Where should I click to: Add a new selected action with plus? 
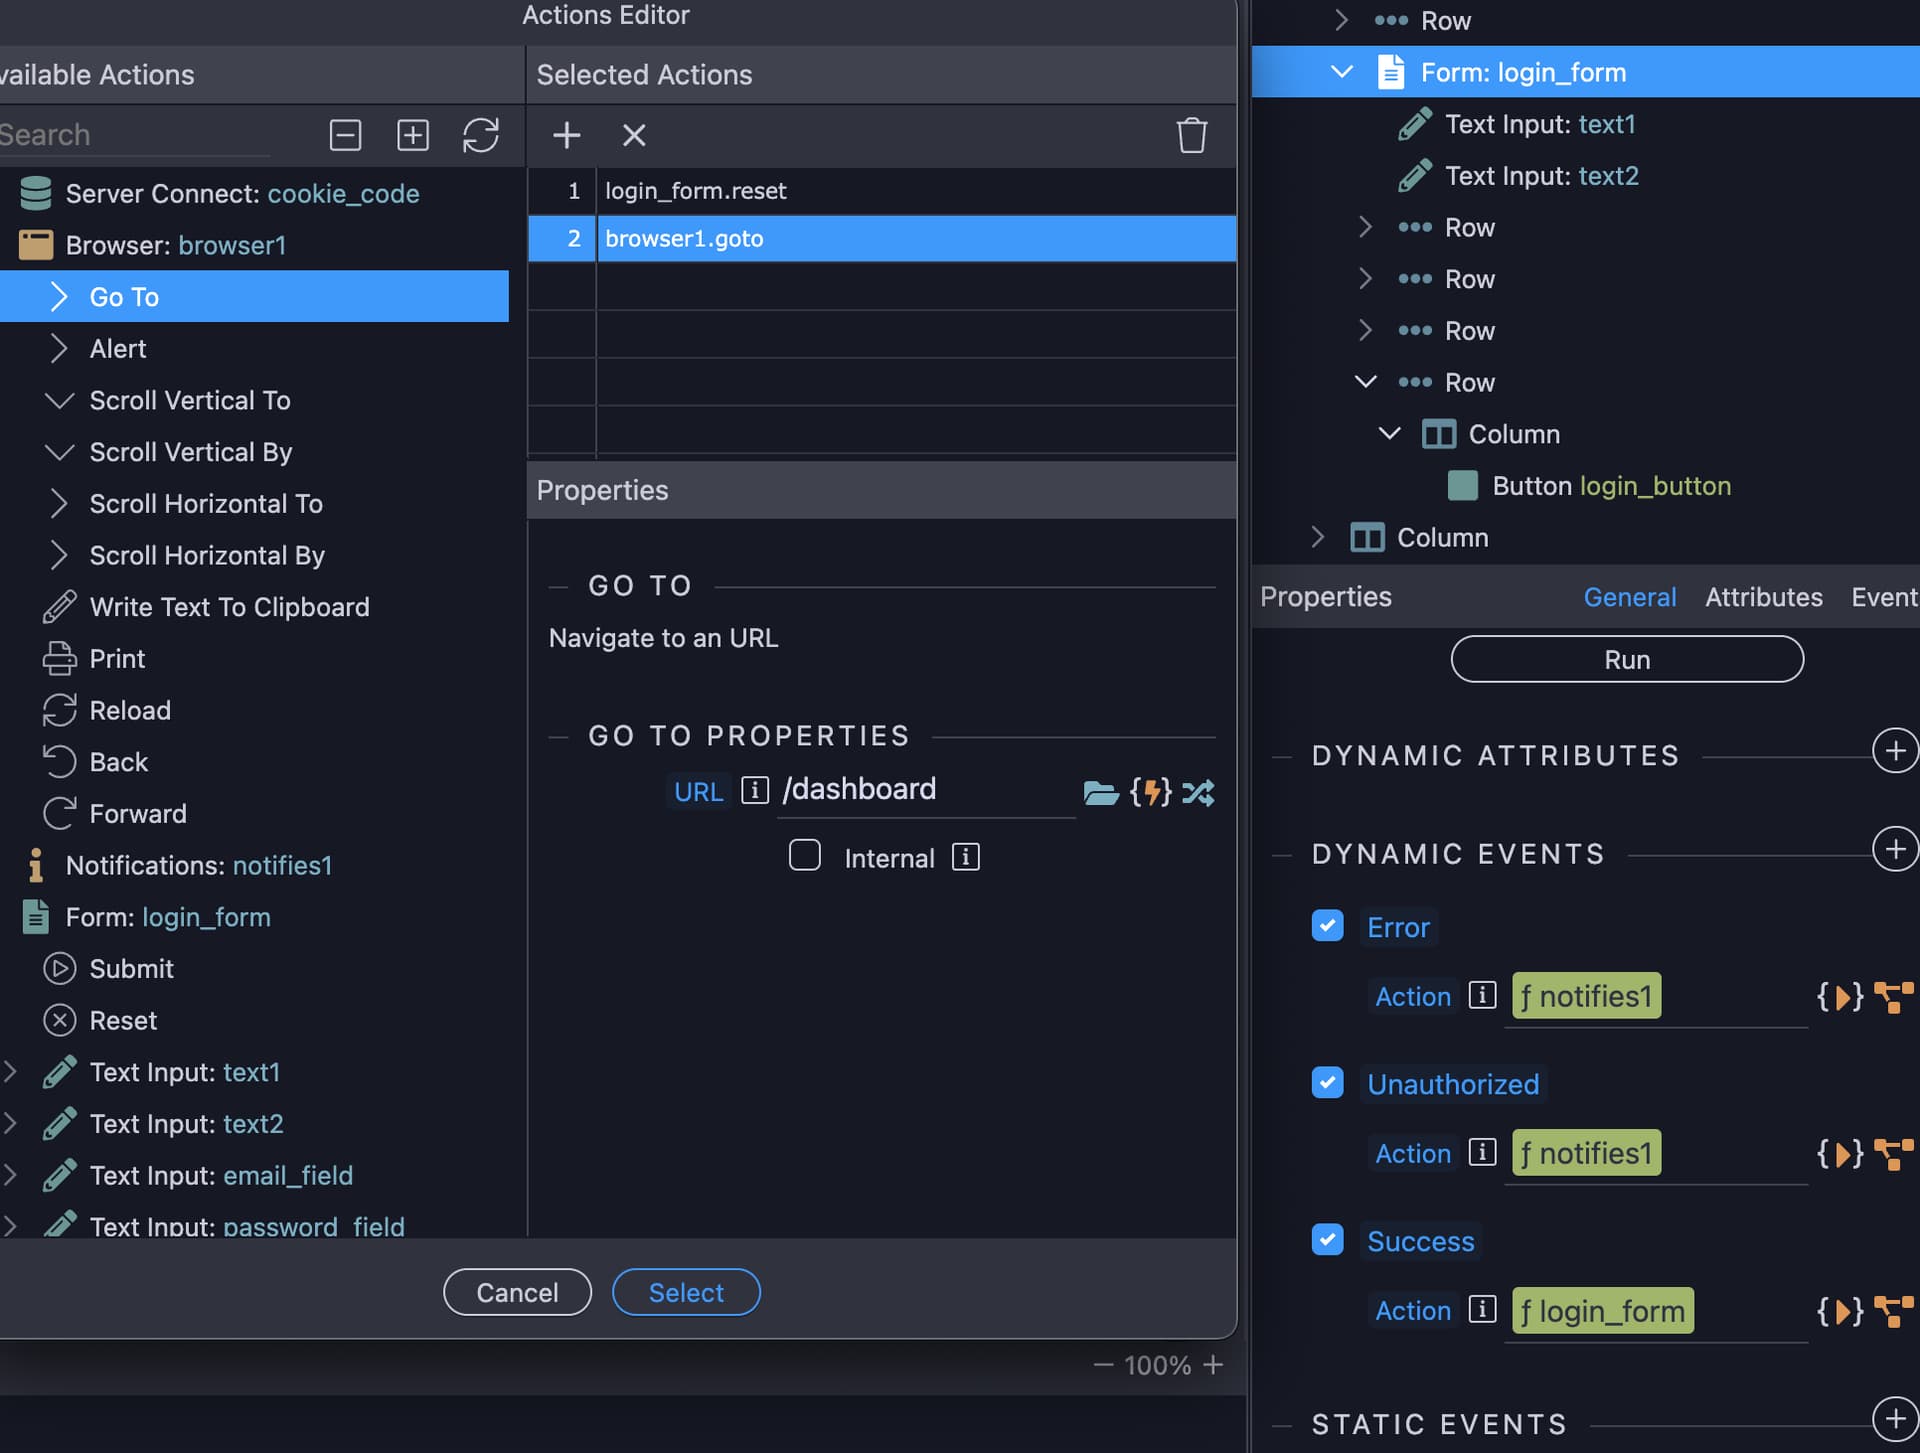pyautogui.click(x=566, y=135)
